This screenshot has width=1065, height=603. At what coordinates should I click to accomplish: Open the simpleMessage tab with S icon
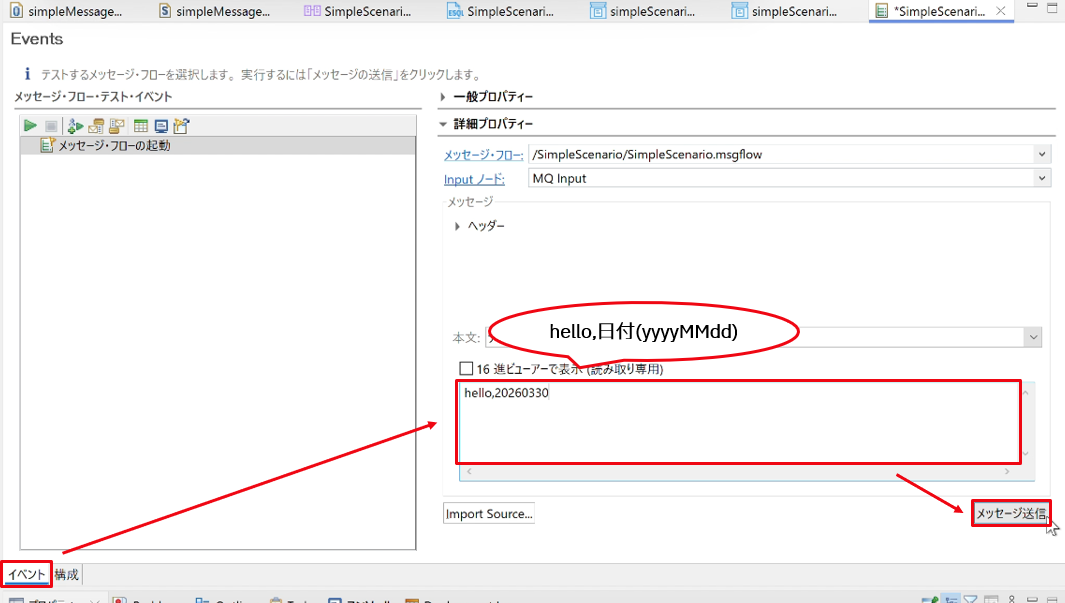215,11
